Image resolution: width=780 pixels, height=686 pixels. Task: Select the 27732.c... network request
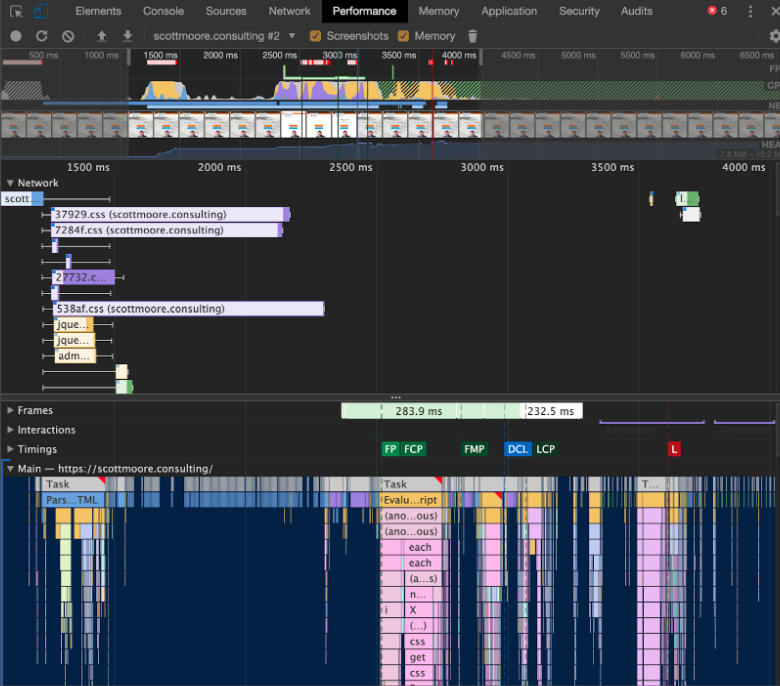pyautogui.click(x=83, y=277)
